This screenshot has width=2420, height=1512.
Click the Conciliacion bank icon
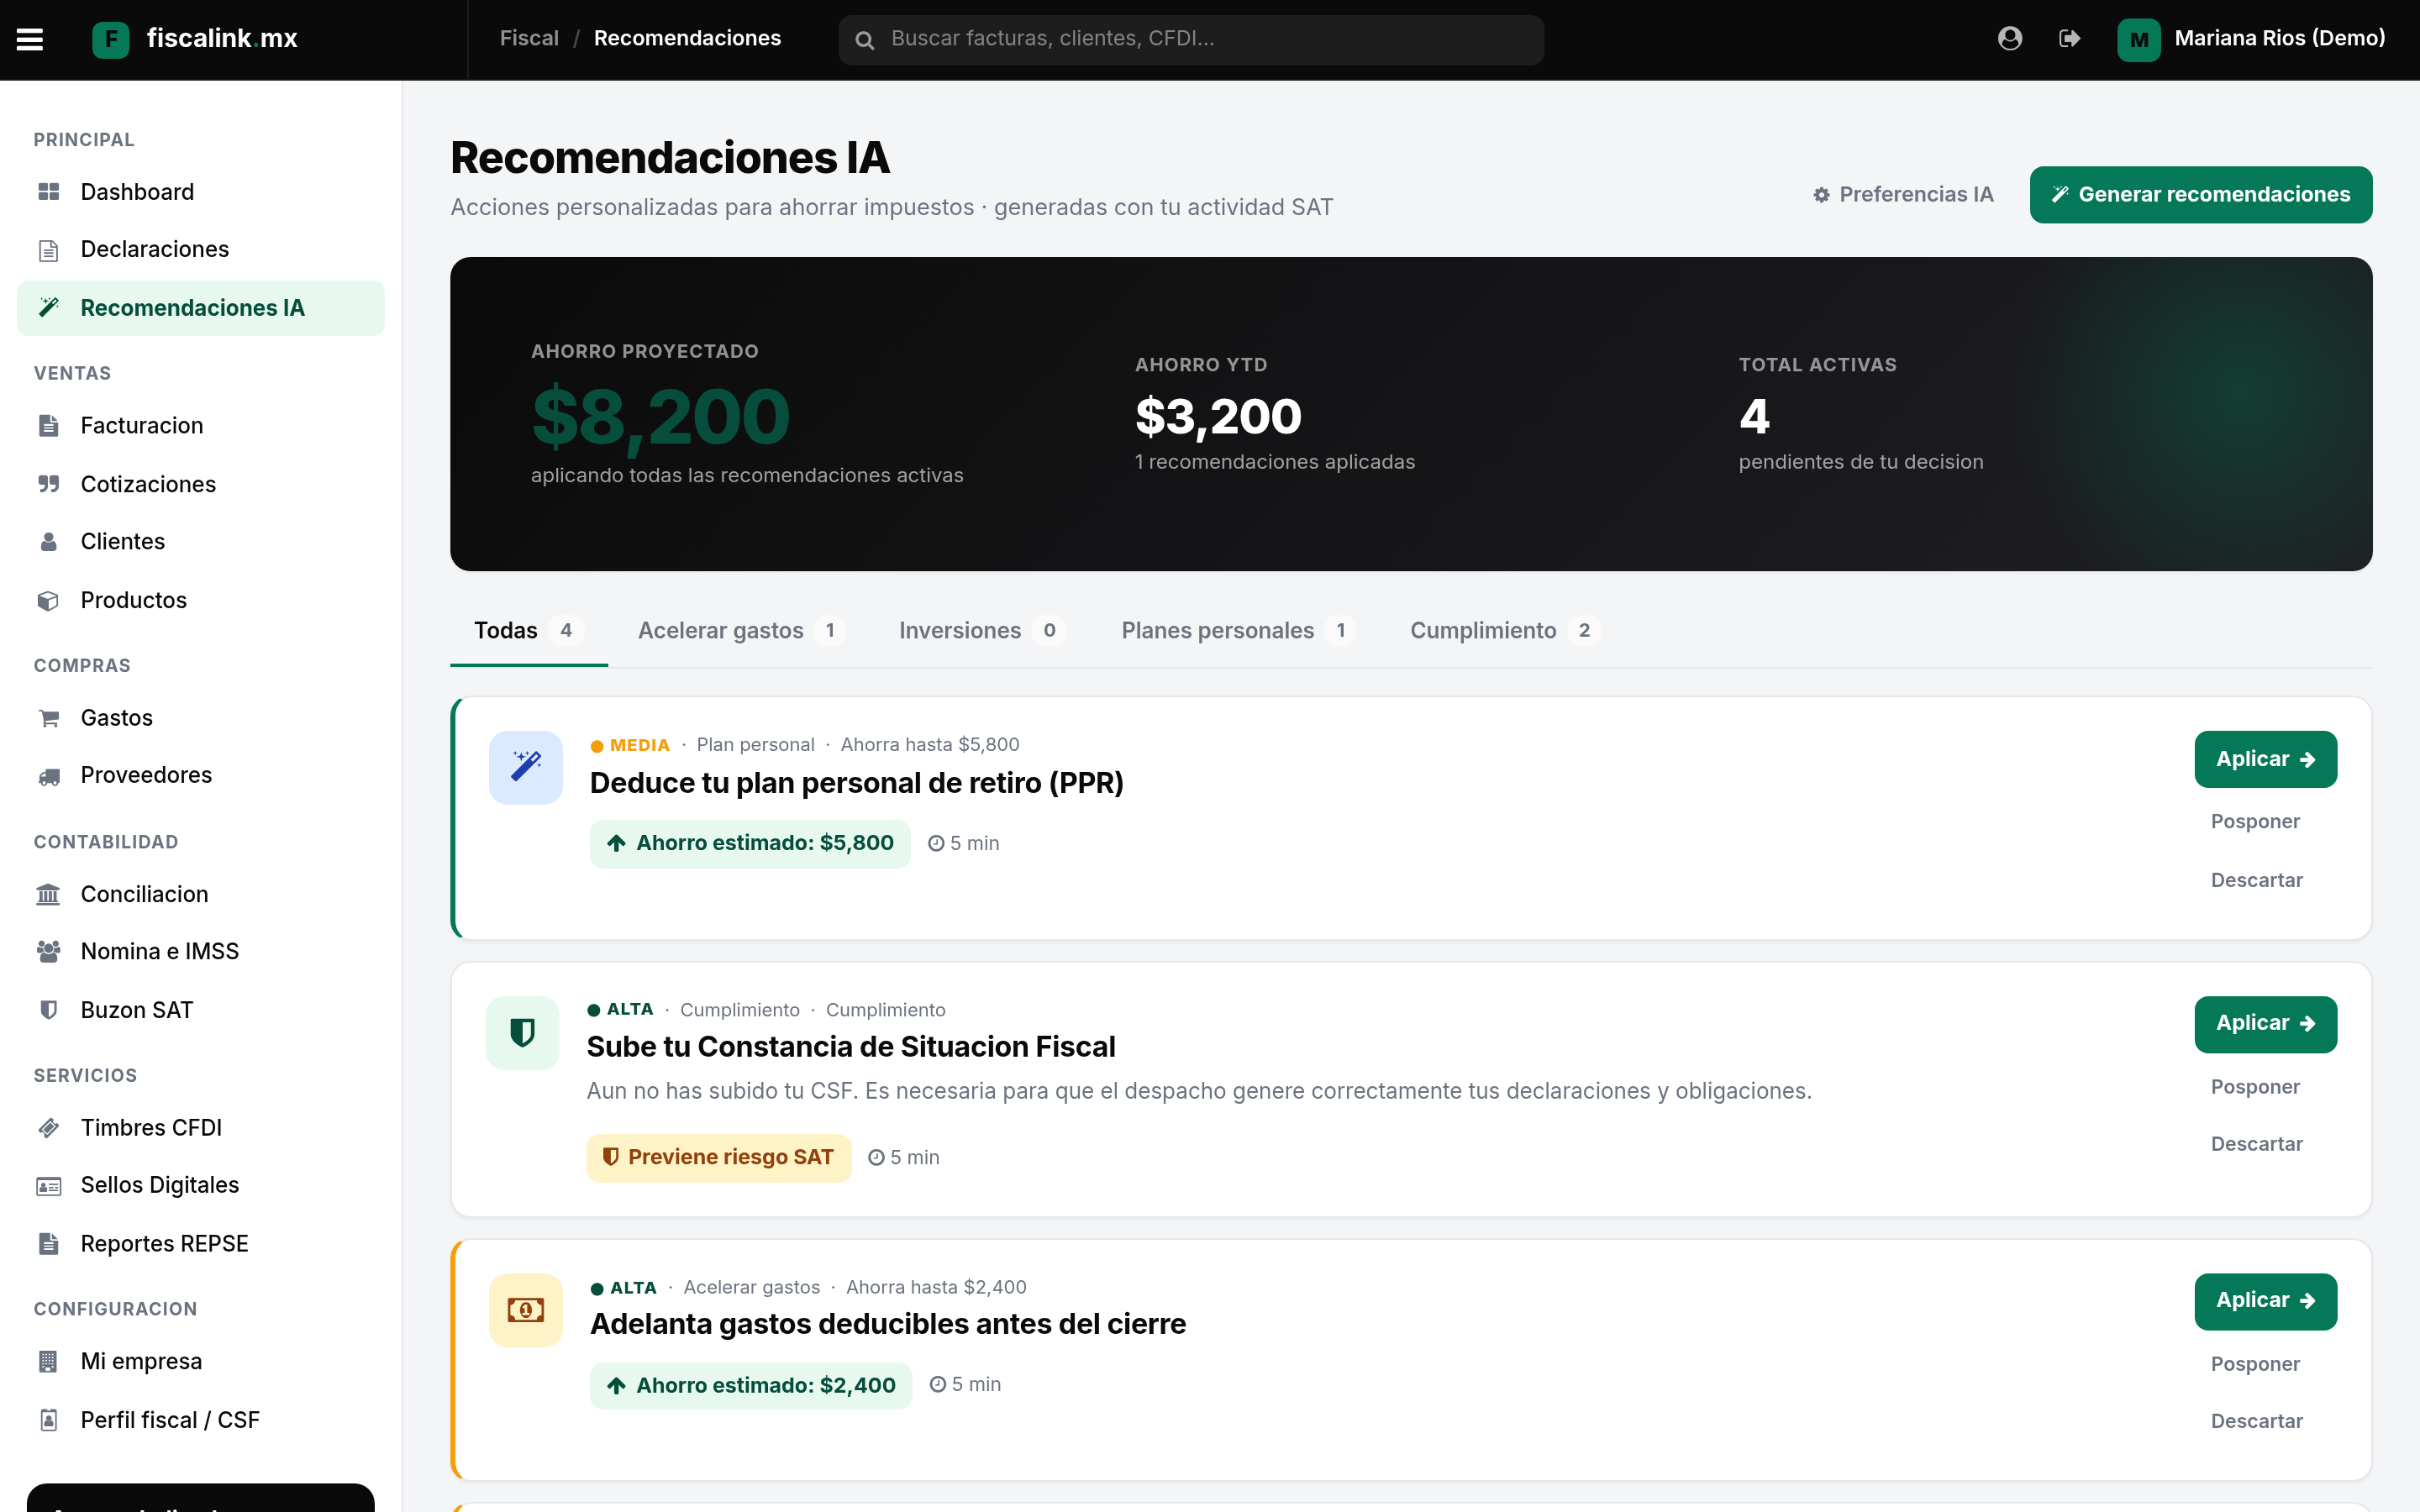point(48,894)
